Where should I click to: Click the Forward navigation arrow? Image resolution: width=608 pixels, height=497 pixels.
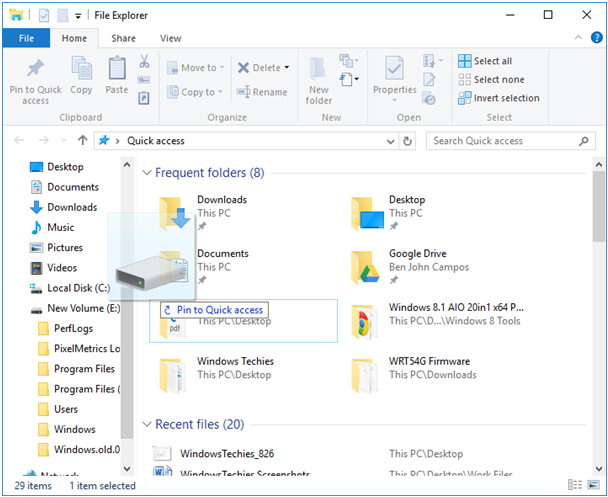click(x=44, y=140)
